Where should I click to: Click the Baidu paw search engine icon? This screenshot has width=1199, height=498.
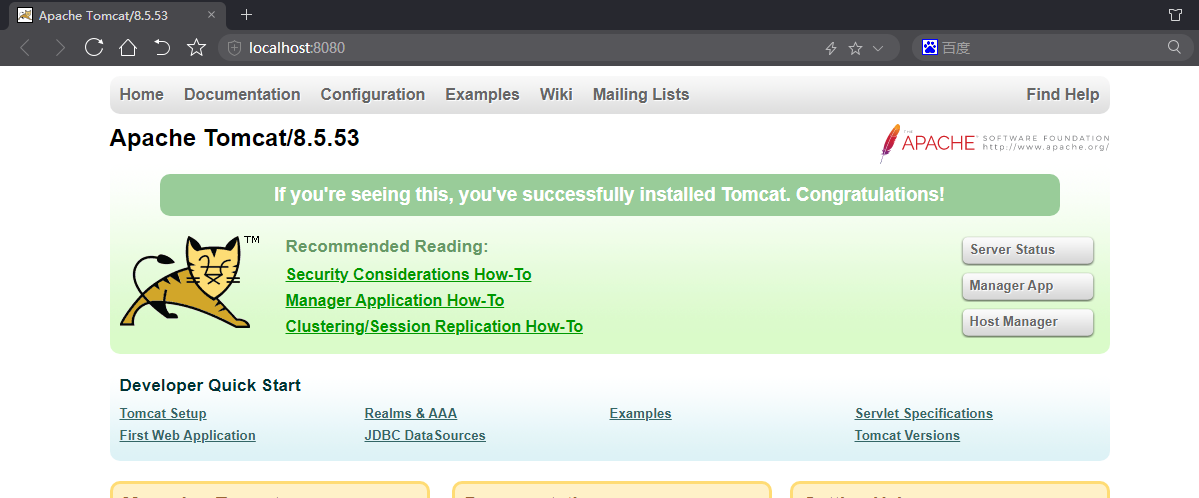(930, 47)
